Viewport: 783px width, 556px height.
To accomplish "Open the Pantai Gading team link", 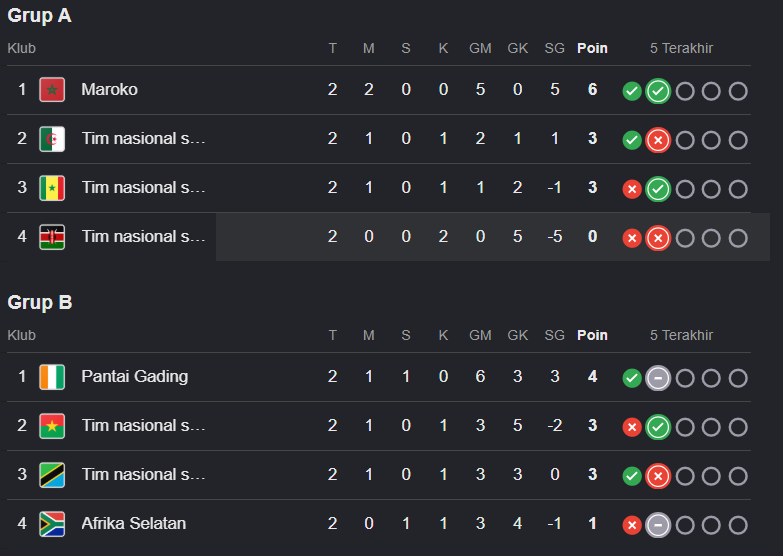I will coord(135,376).
